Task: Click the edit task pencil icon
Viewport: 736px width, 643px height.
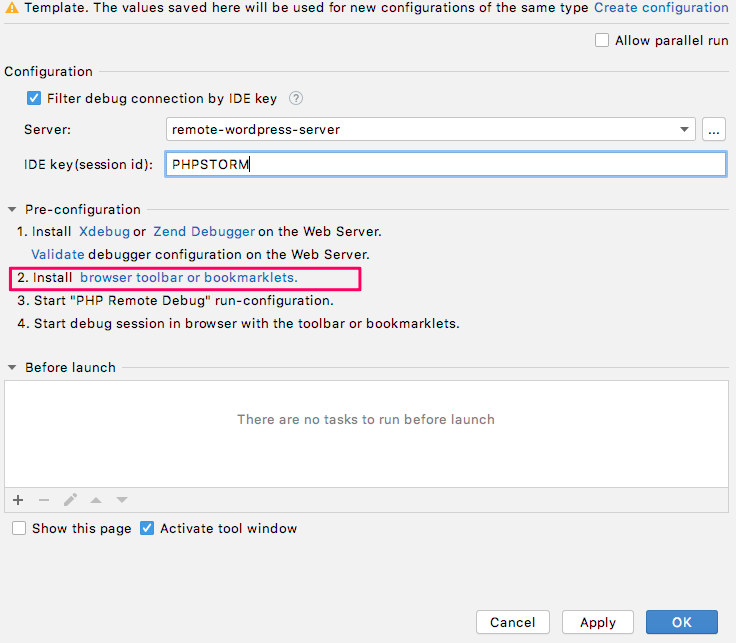Action: point(70,500)
